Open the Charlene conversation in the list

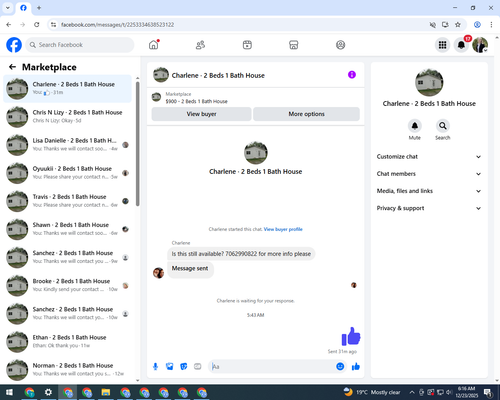tap(67, 88)
